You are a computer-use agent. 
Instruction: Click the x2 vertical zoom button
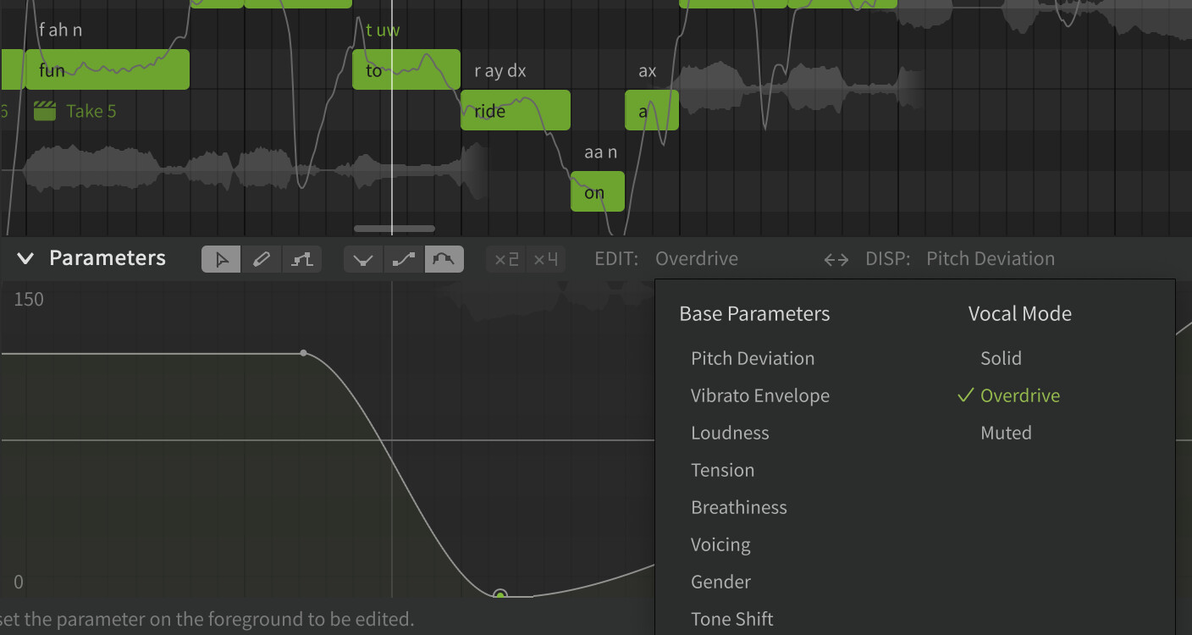506,259
